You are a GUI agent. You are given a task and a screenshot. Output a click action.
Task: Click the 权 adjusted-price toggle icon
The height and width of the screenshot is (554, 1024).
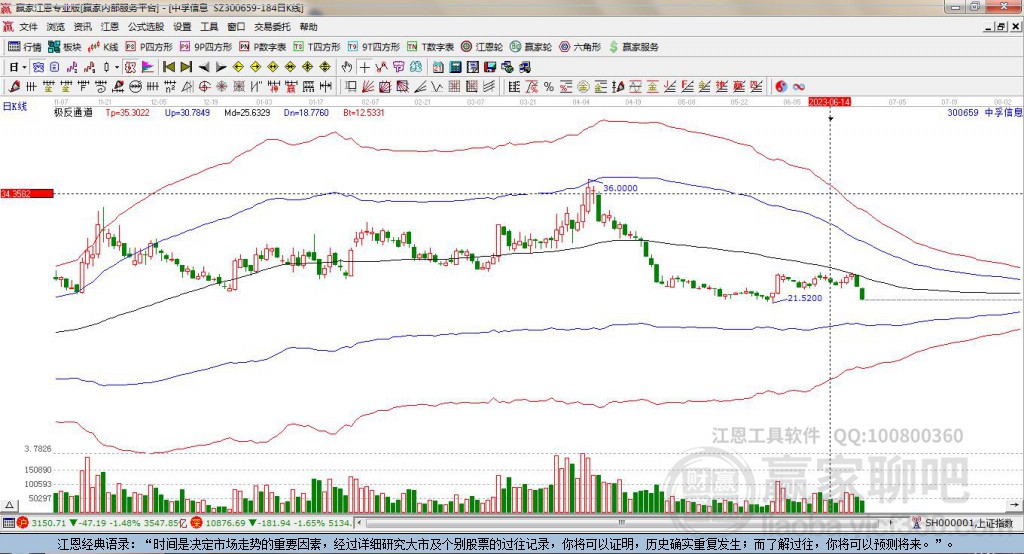pyautogui.click(x=131, y=67)
